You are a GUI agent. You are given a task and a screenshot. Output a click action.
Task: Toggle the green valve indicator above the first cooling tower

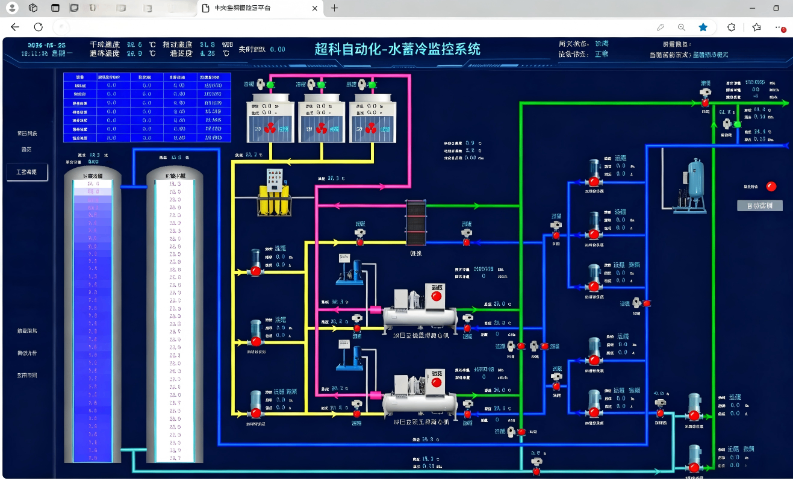(x=271, y=84)
